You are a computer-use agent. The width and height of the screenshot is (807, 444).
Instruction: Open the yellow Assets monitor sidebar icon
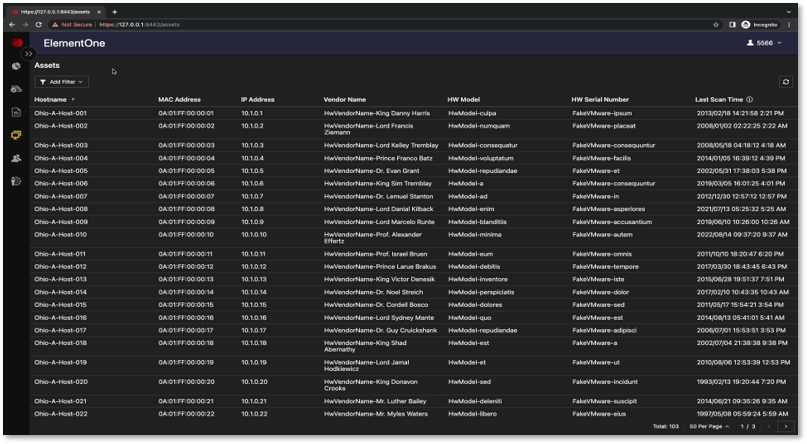pyautogui.click(x=16, y=135)
